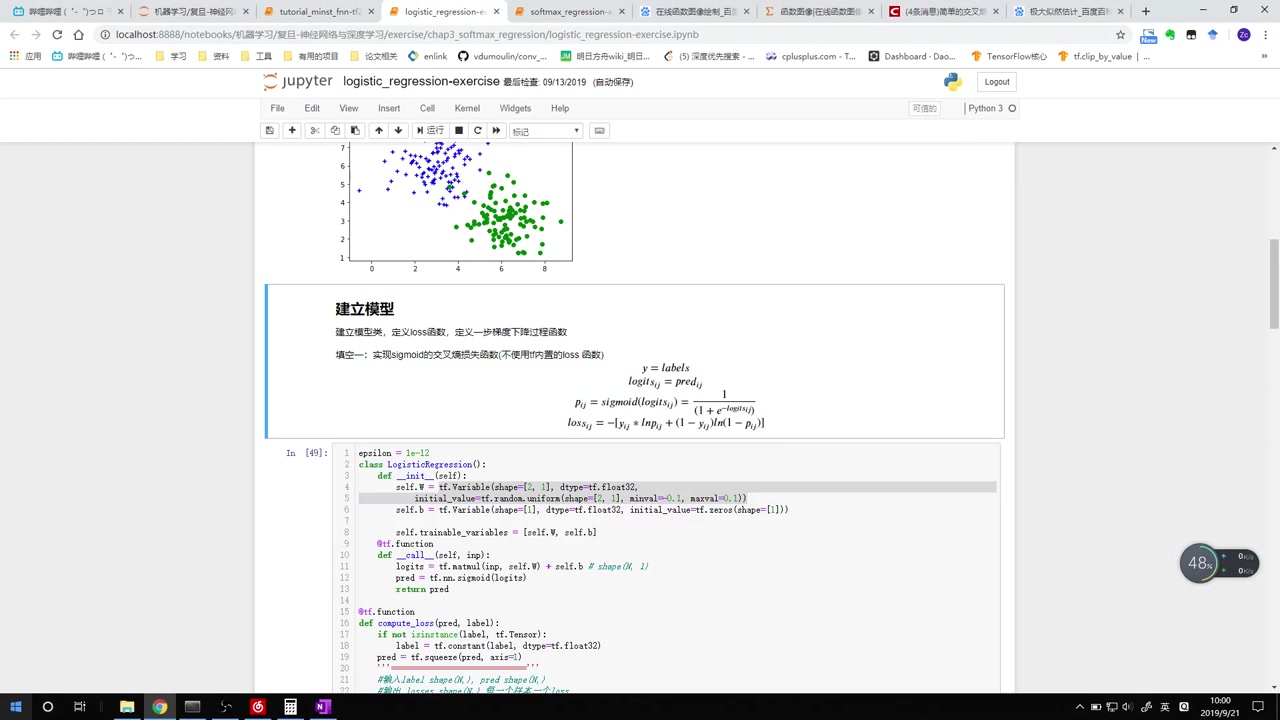Click inside the code cell editor on epsilon line
Viewport: 1280px width, 720px height.
(x=394, y=453)
